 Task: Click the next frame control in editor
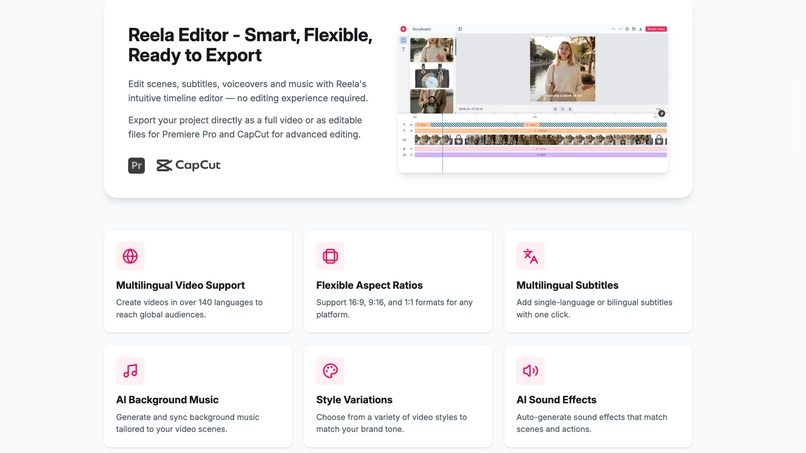(570, 109)
